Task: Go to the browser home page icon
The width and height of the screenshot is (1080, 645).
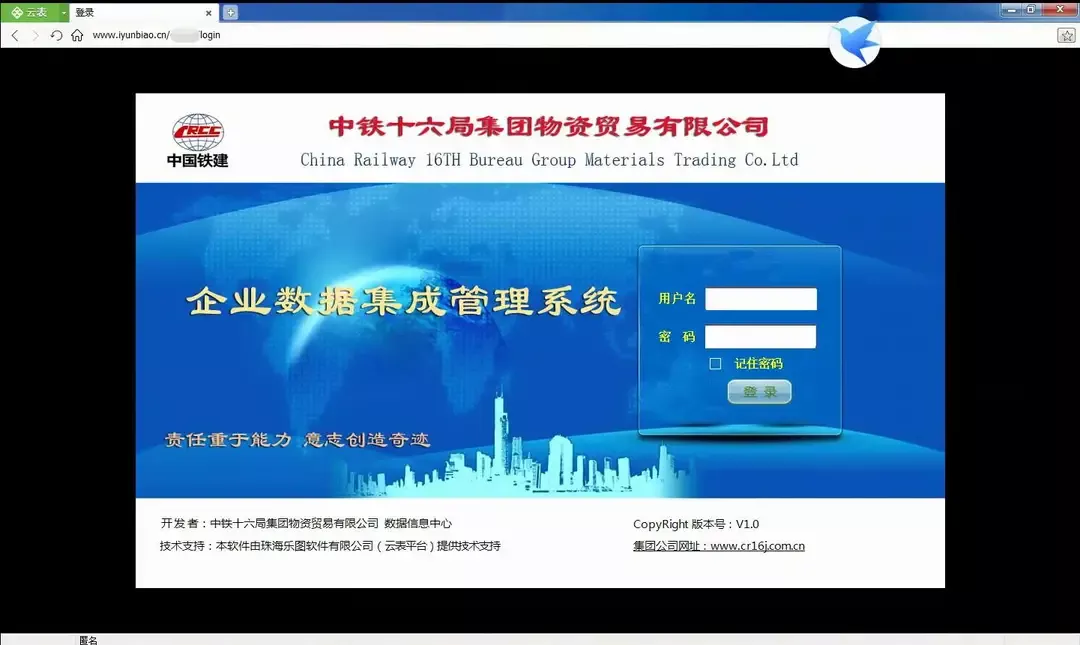Action: (x=77, y=35)
